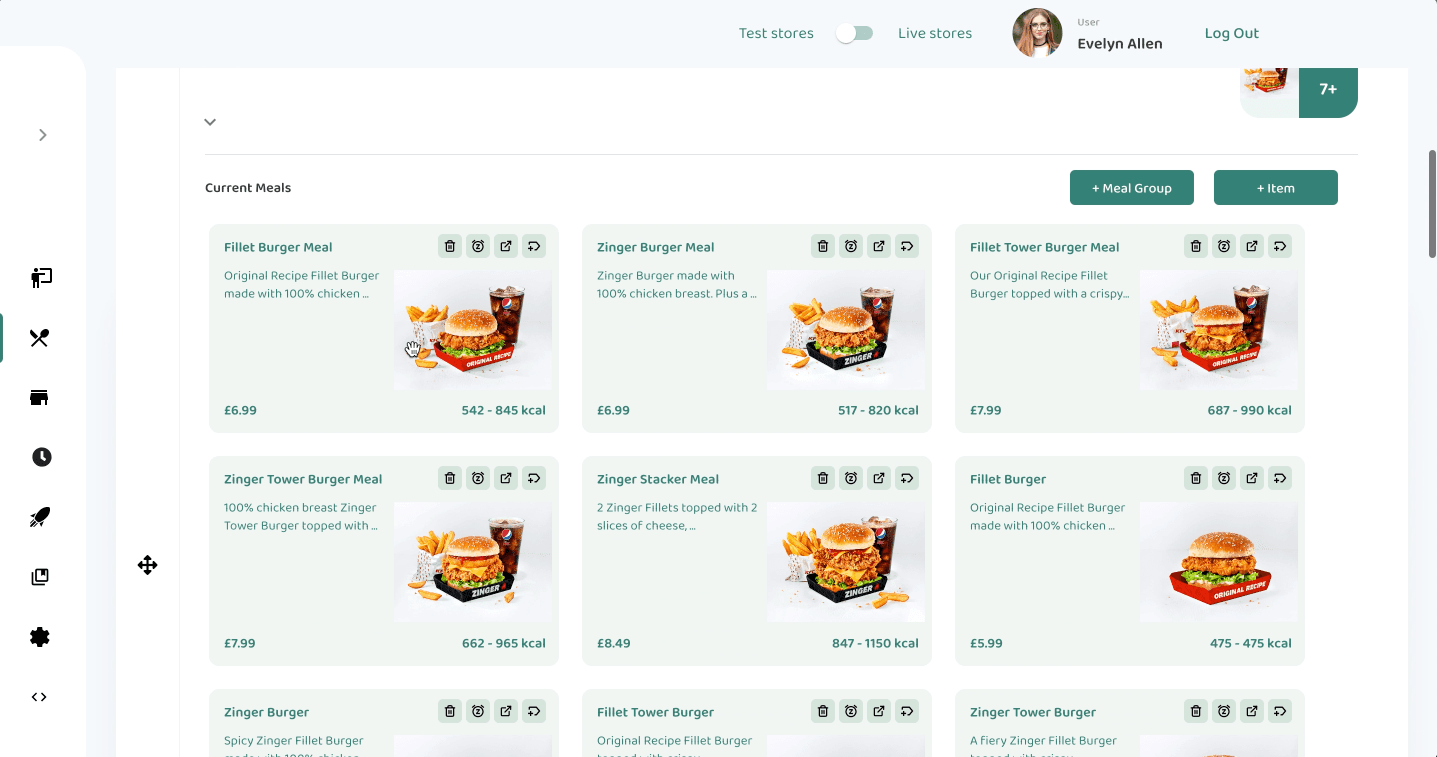1437x757 pixels.
Task: Add a tag to the Zinger Burger Meal
Action: 907,246
